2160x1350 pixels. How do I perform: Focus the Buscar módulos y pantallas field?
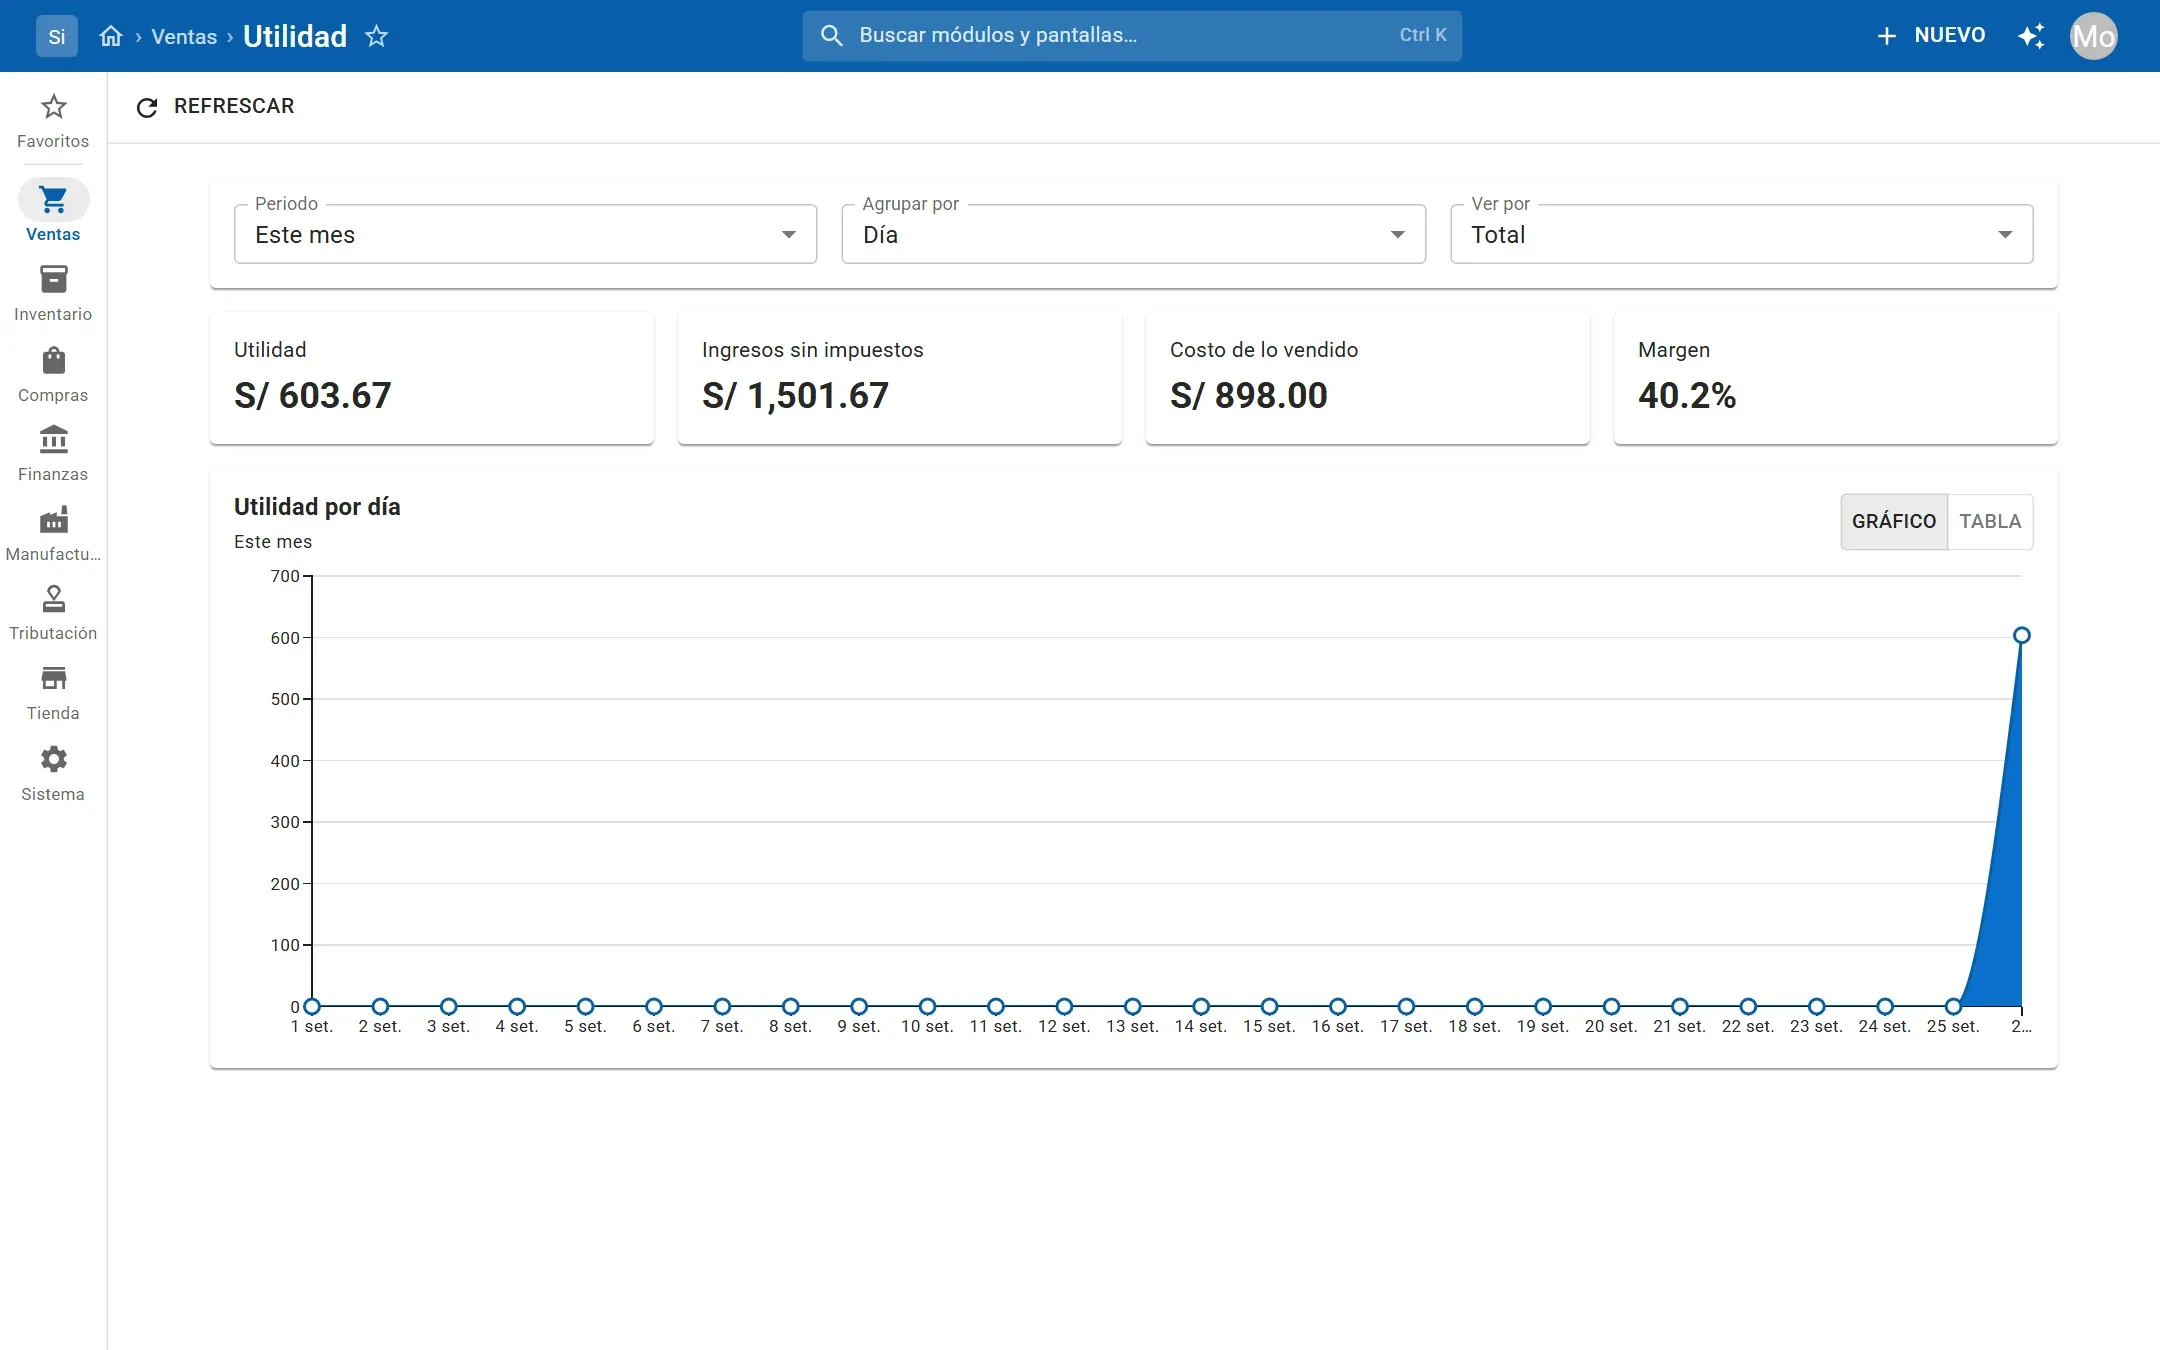point(1132,35)
